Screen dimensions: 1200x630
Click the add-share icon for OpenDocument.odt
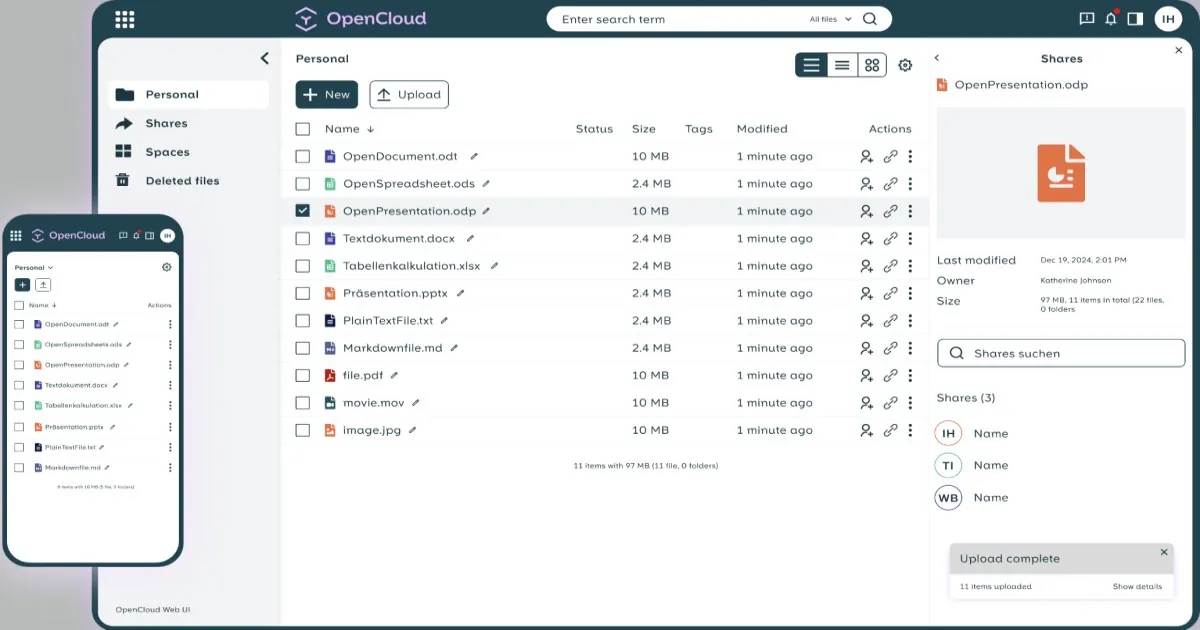pos(866,157)
